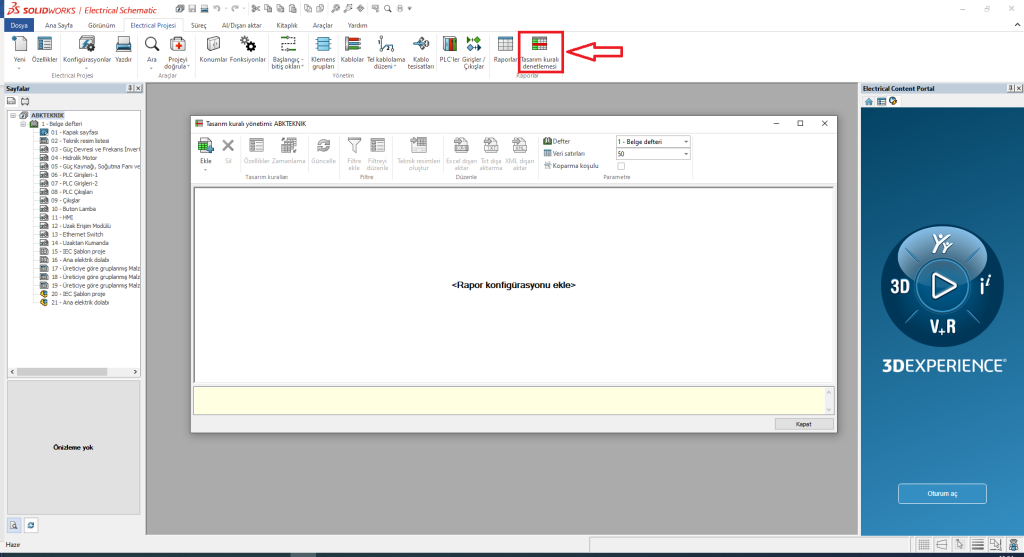Open the Dosya menu
Screen dimensions: 1024x557
19,25
